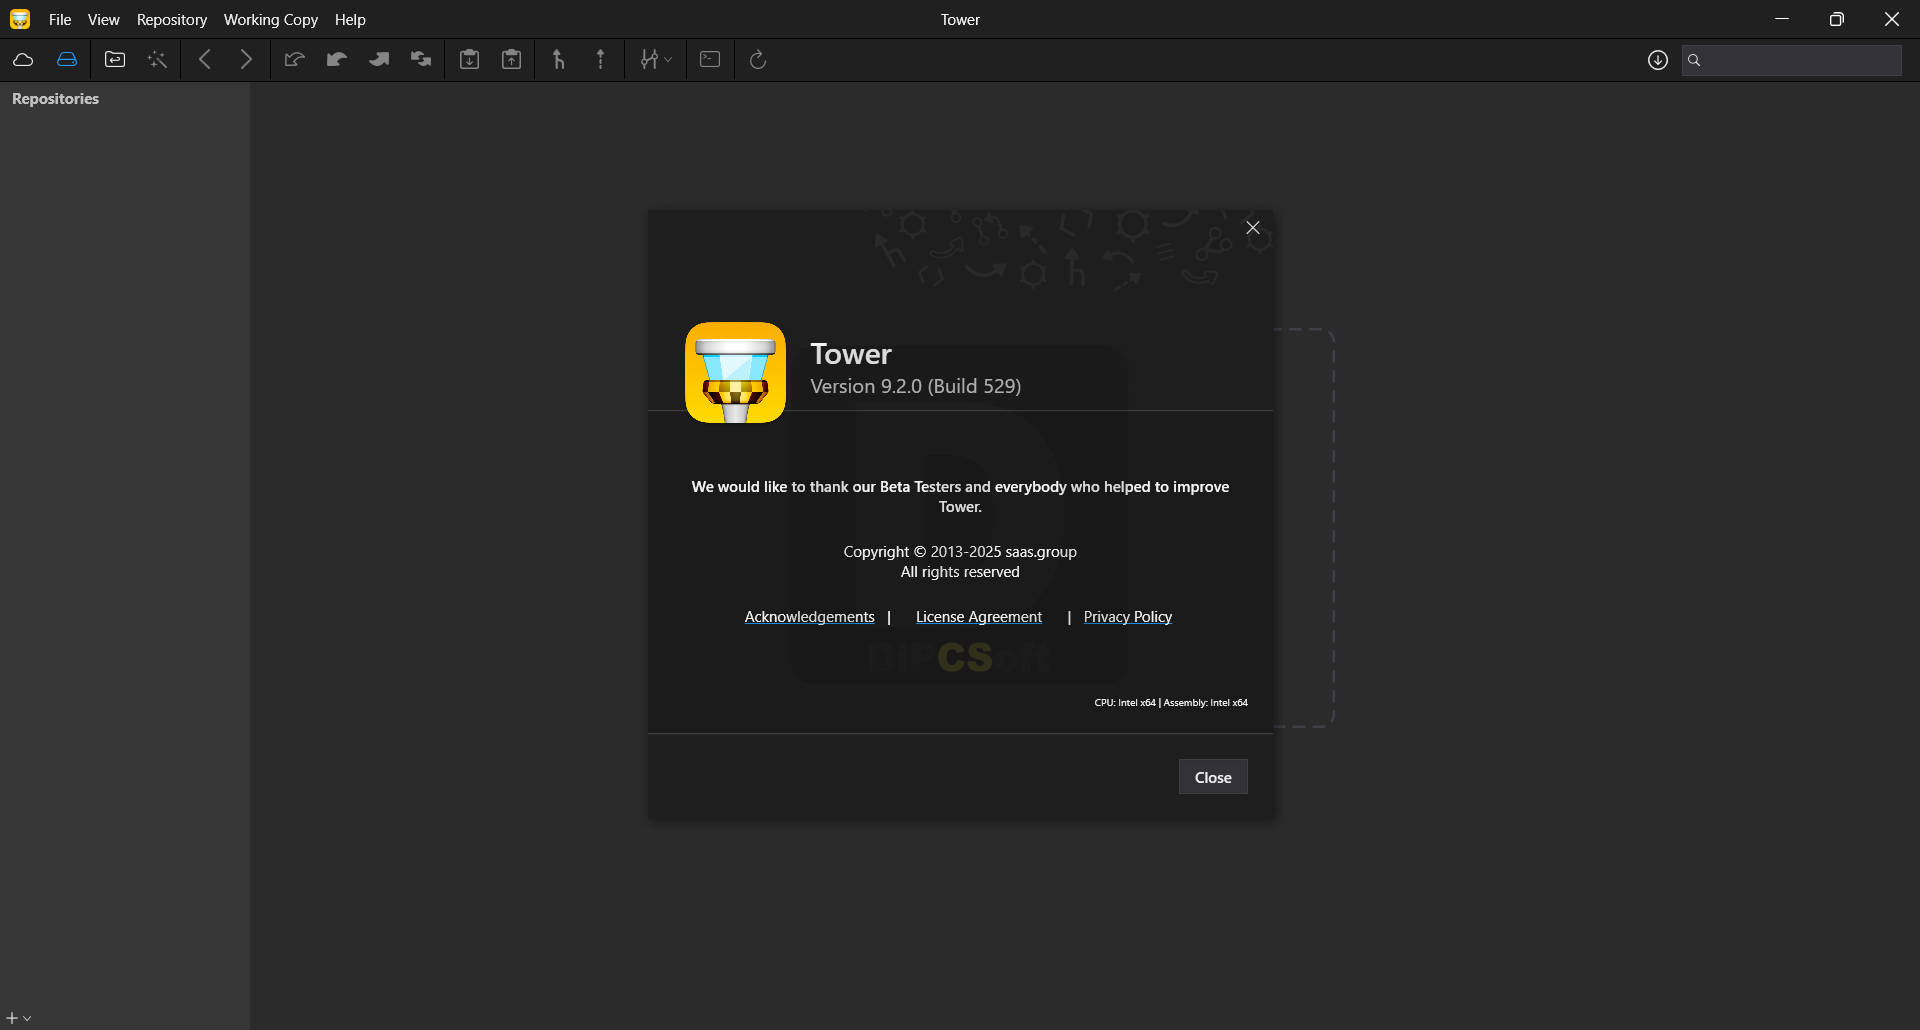Open the Acknowledgements link
1920x1030 pixels.
tap(809, 617)
